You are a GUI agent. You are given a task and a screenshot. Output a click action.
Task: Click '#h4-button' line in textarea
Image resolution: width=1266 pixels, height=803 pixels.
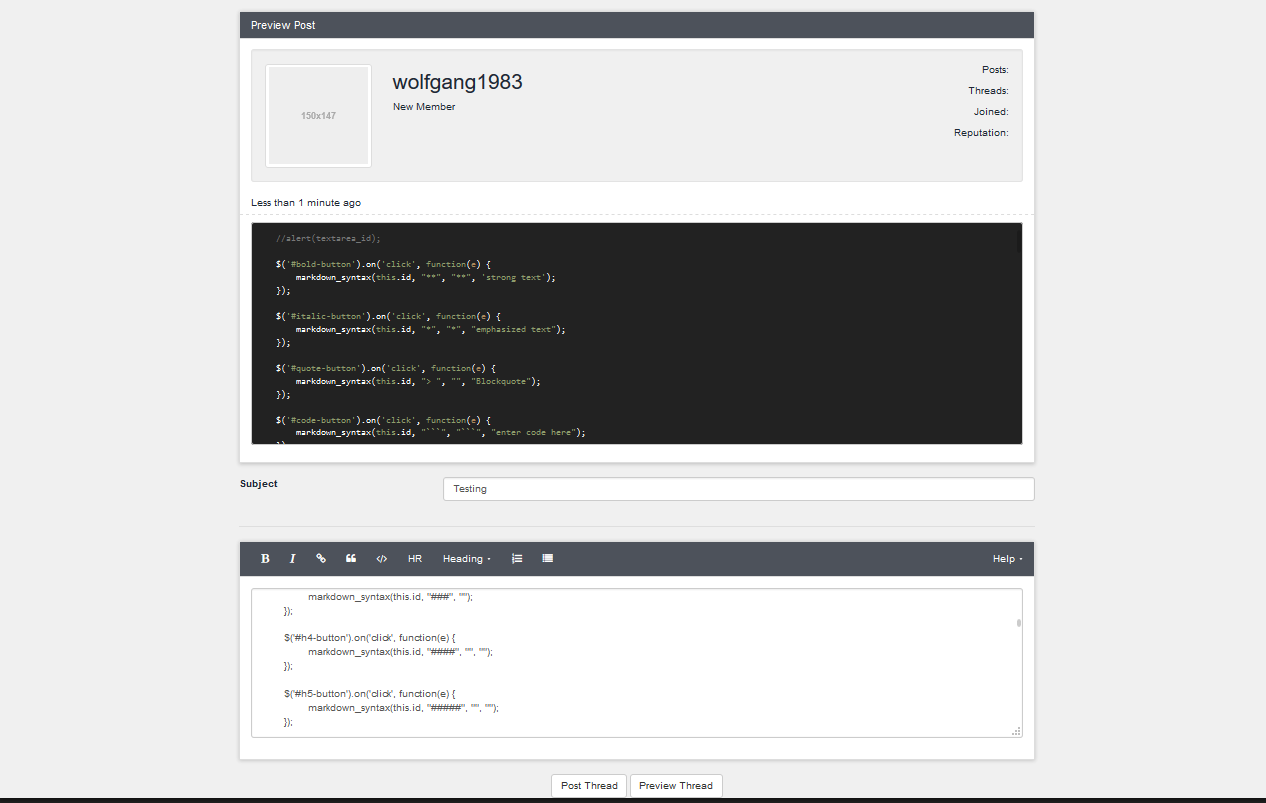(370, 637)
